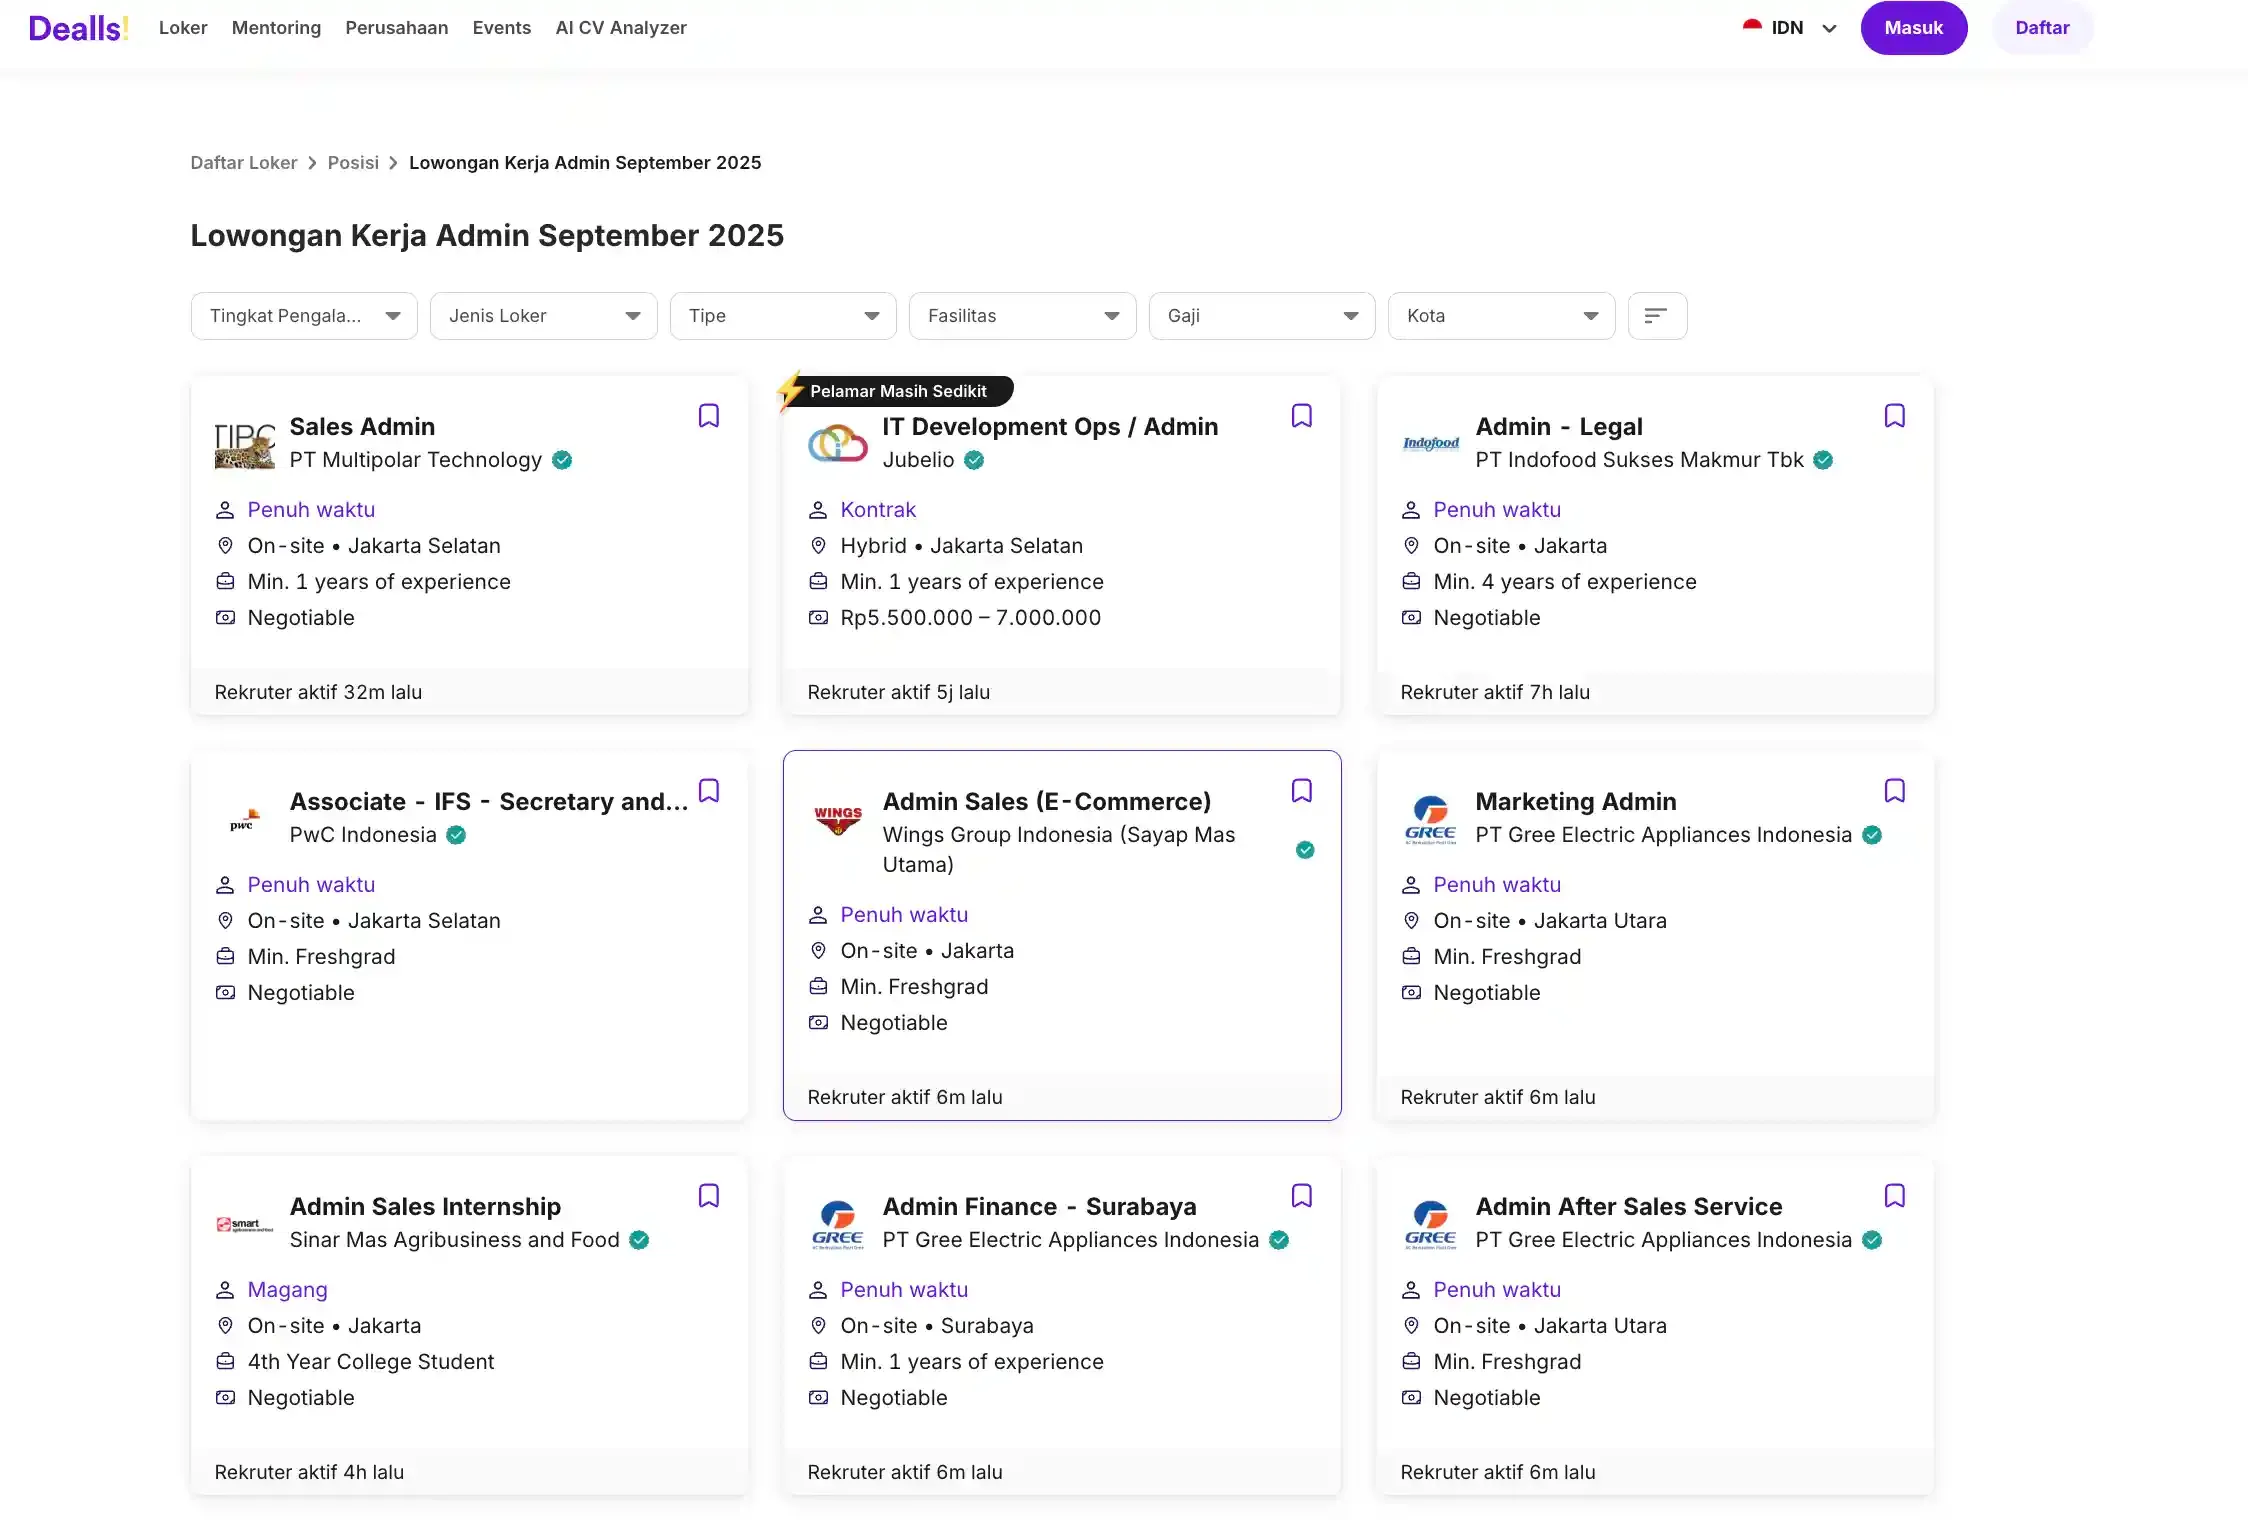The image size is (2248, 1520).
Task: Go to Posisi breadcrumb
Action: tap(353, 163)
